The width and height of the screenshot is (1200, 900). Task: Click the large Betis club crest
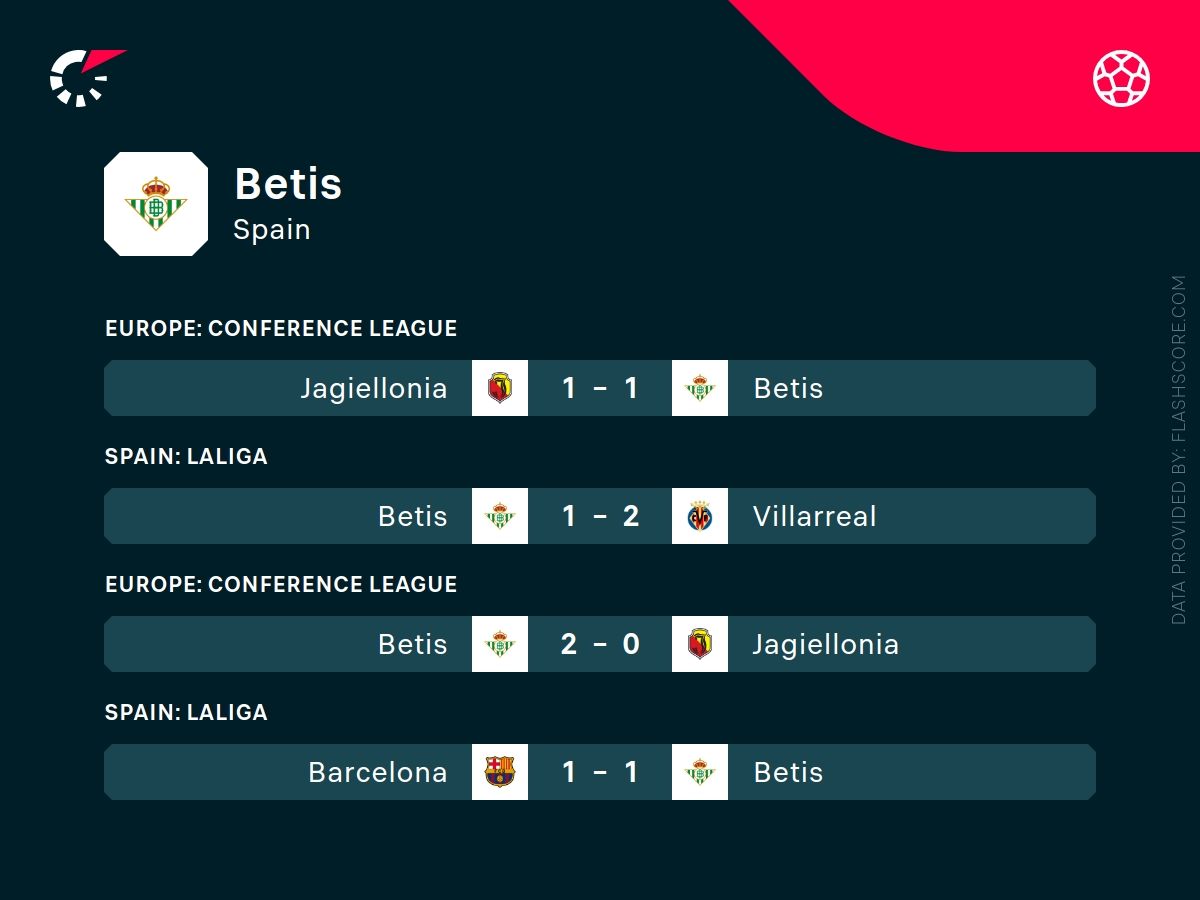click(156, 204)
